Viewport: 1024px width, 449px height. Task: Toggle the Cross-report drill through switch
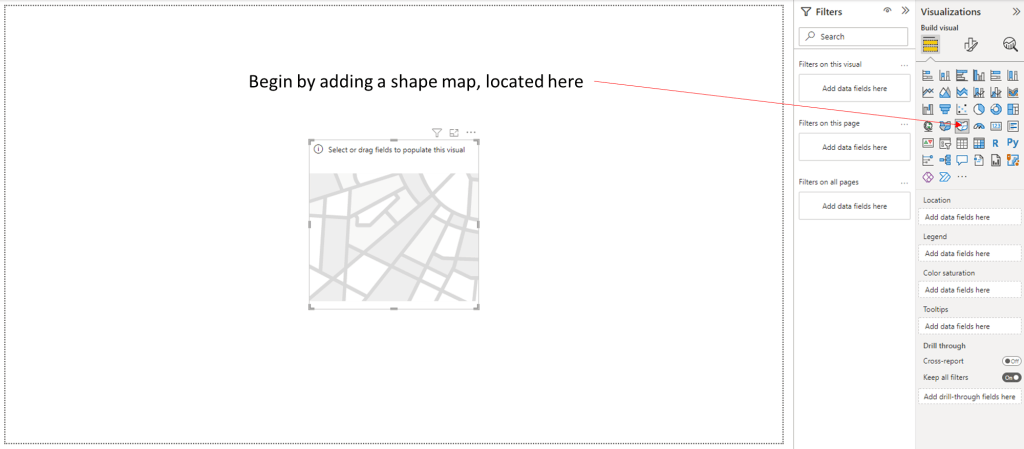[x=1011, y=360]
